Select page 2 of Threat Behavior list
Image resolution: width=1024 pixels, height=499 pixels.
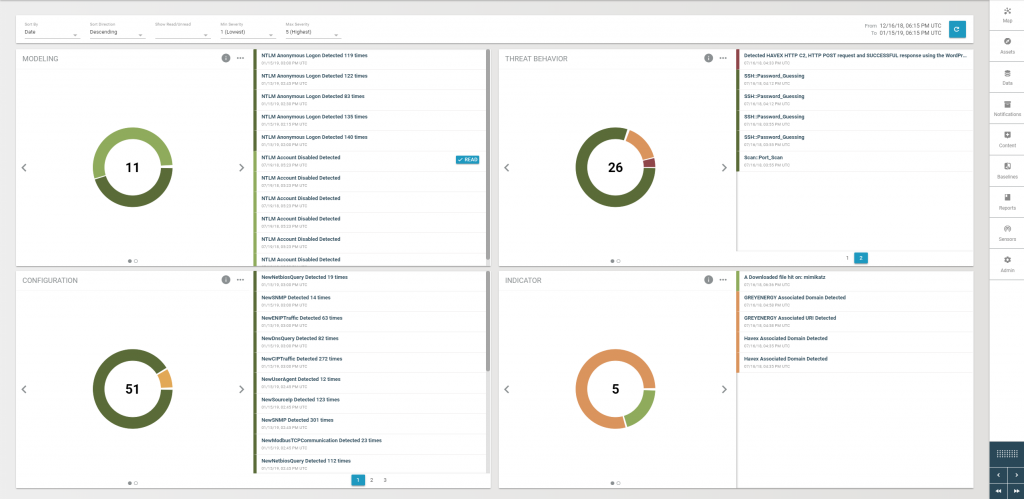click(861, 258)
